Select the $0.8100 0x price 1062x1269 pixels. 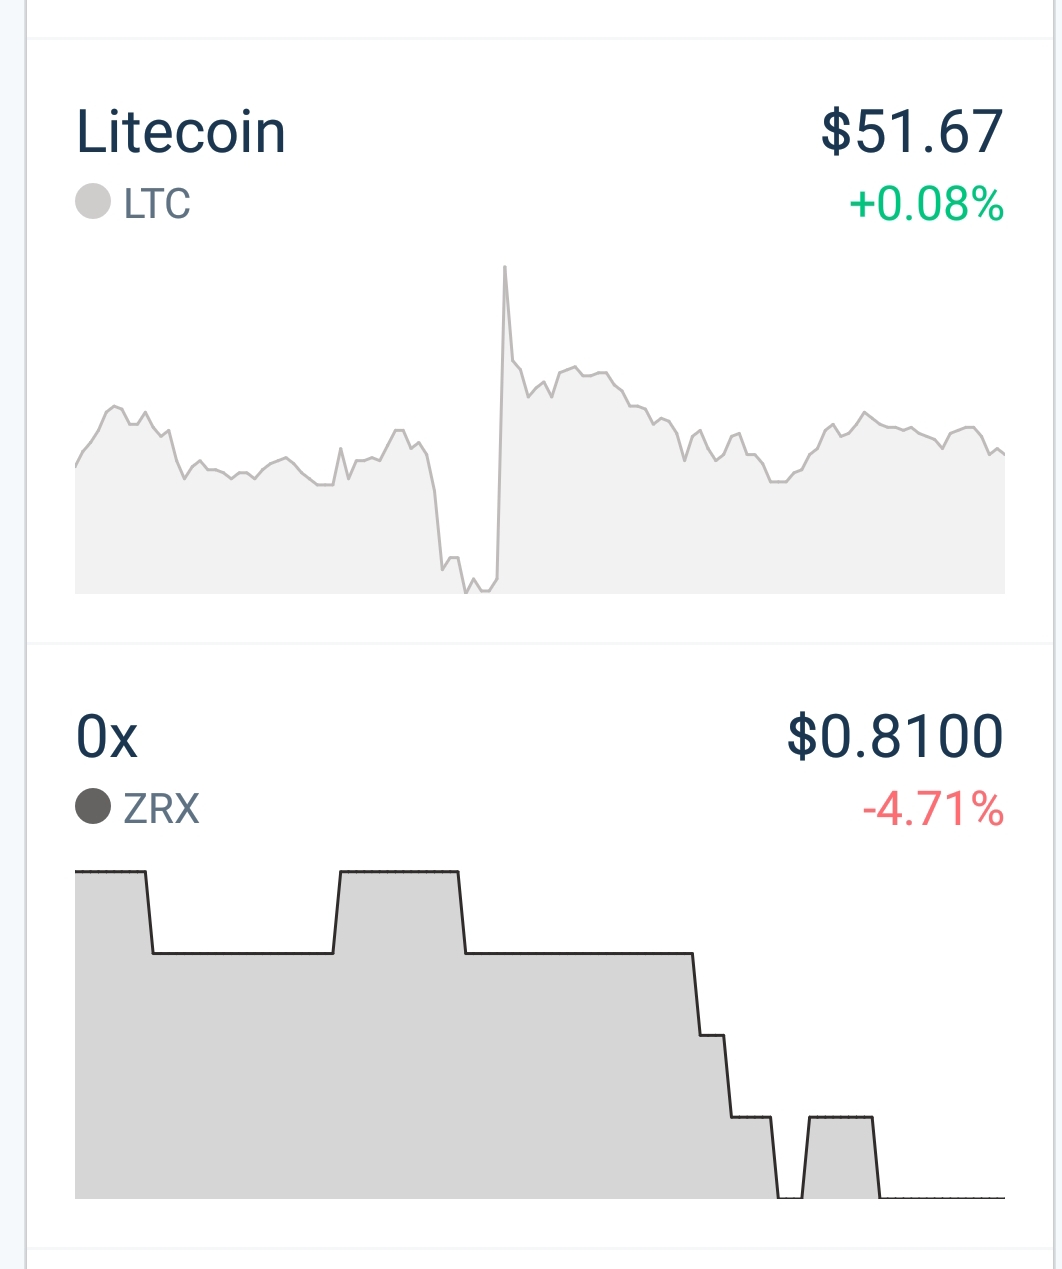[x=895, y=736]
